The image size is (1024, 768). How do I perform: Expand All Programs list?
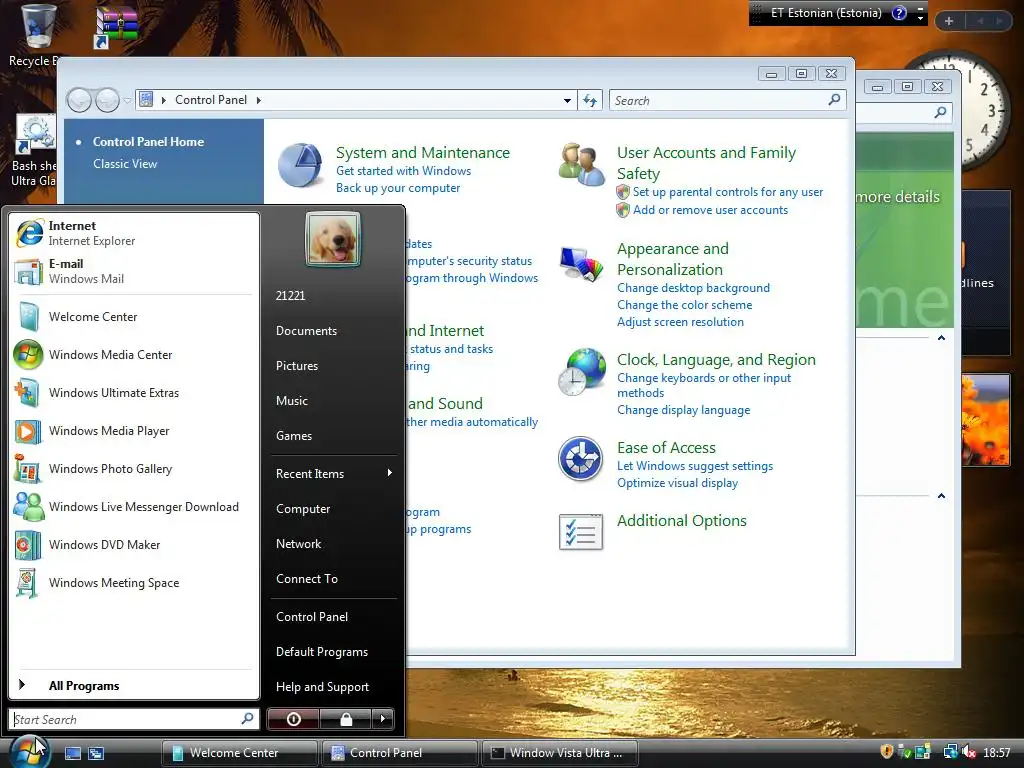pyautogui.click(x=134, y=686)
